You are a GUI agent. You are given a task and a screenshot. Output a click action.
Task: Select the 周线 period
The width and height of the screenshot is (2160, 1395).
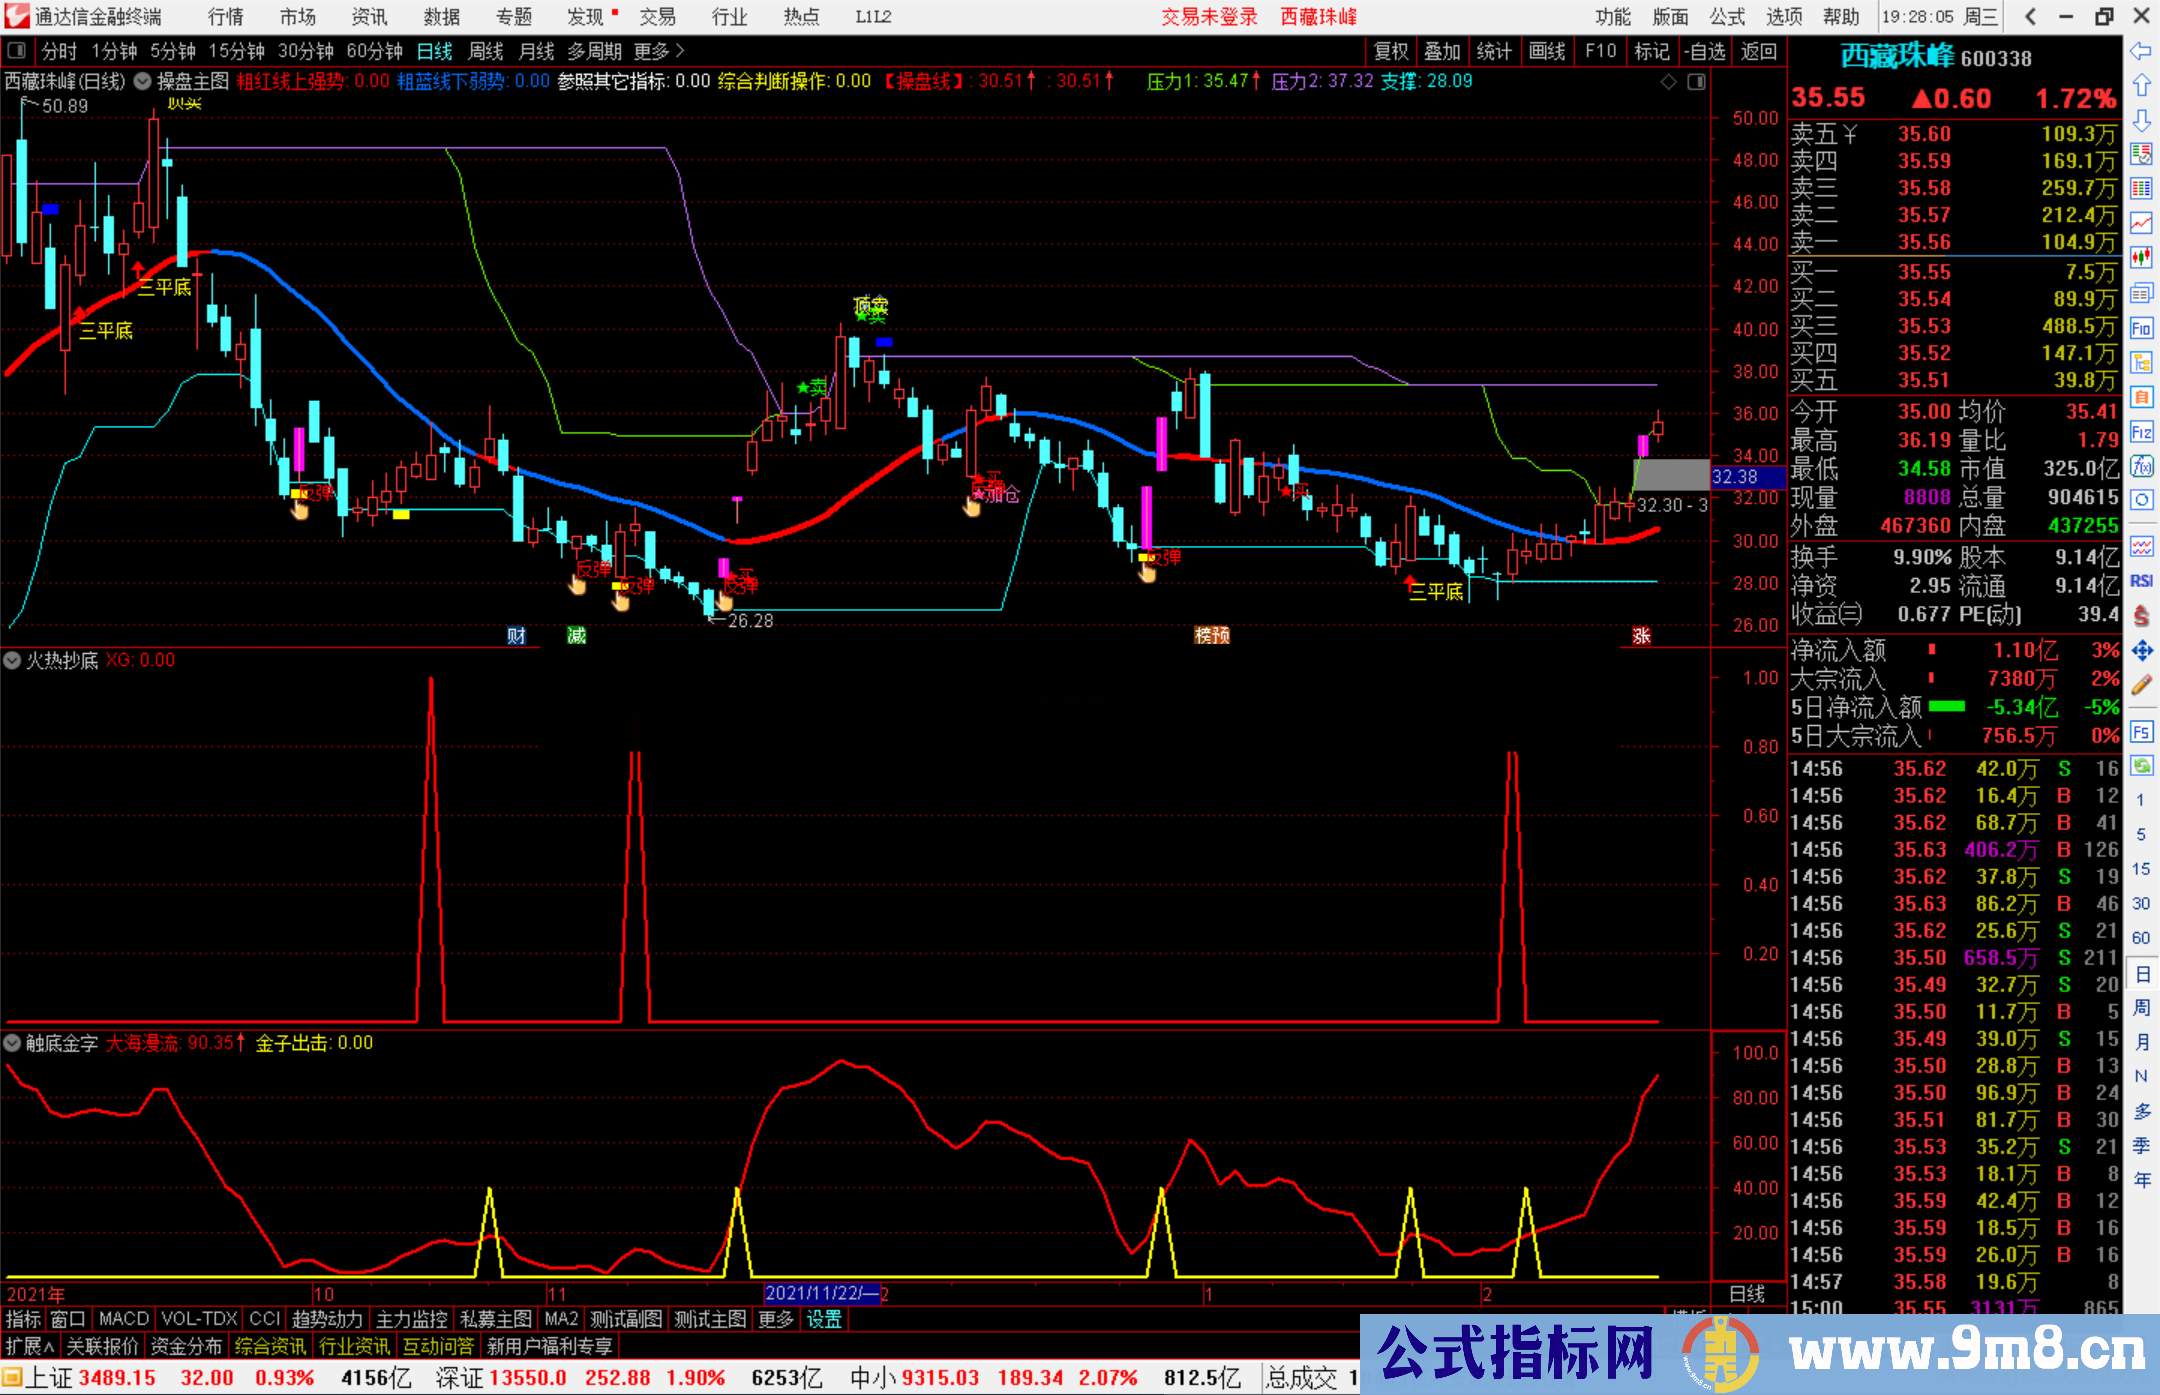coord(486,51)
